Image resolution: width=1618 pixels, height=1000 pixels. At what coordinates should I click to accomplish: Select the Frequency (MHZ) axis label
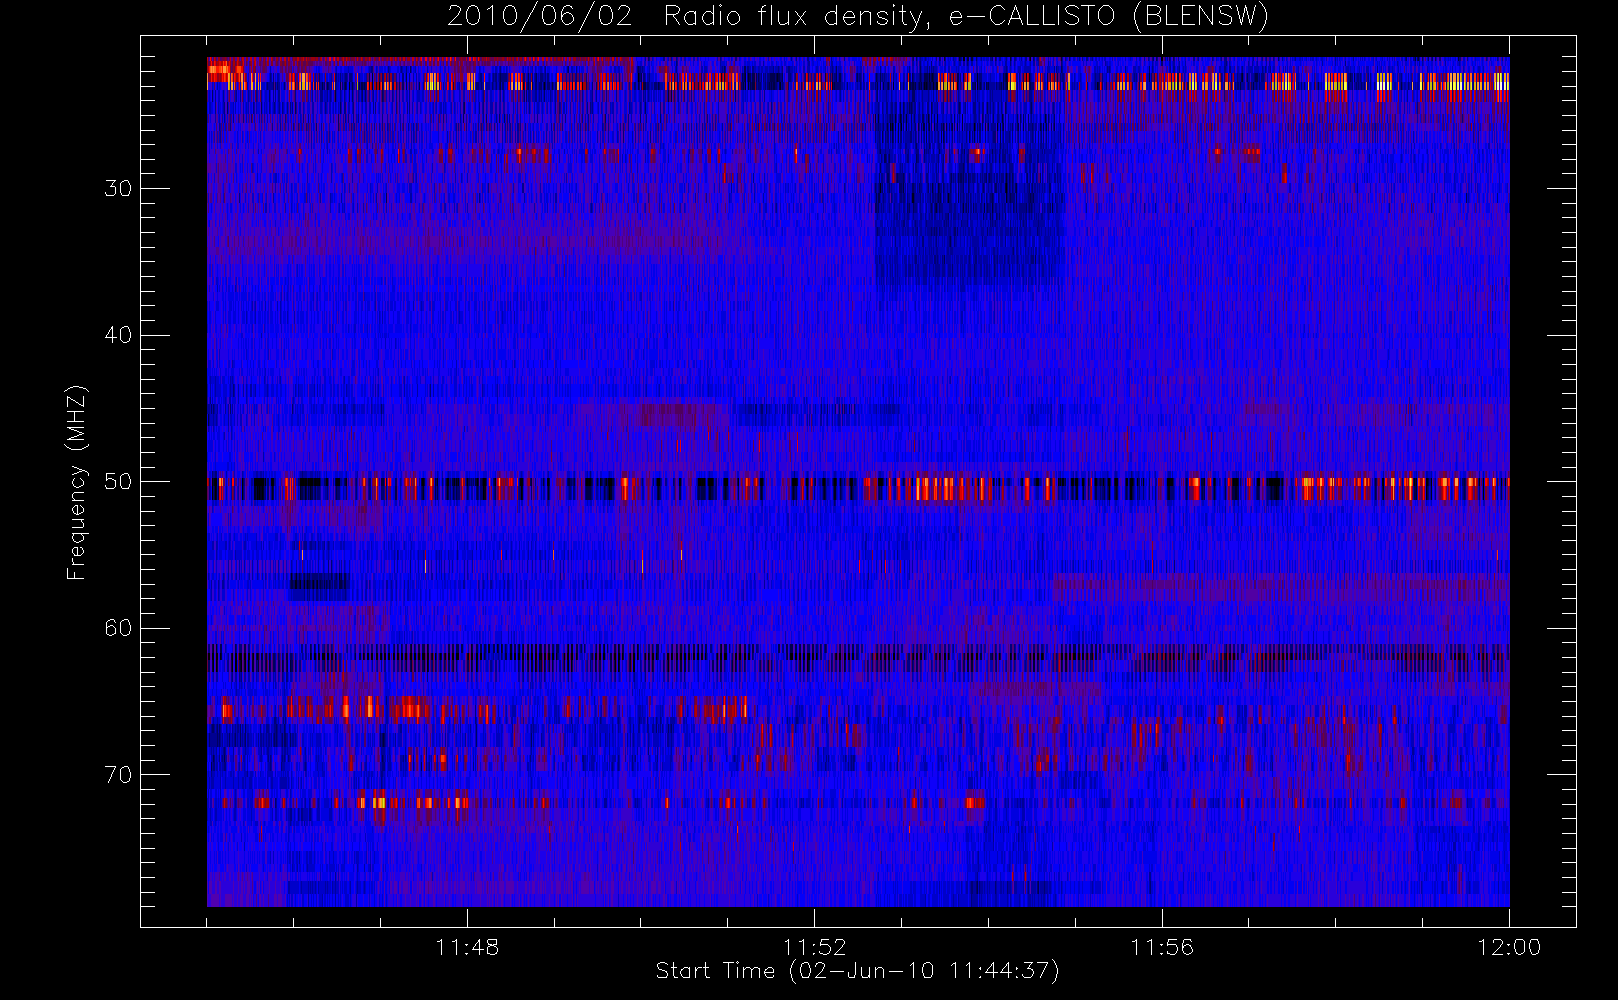[x=77, y=482]
